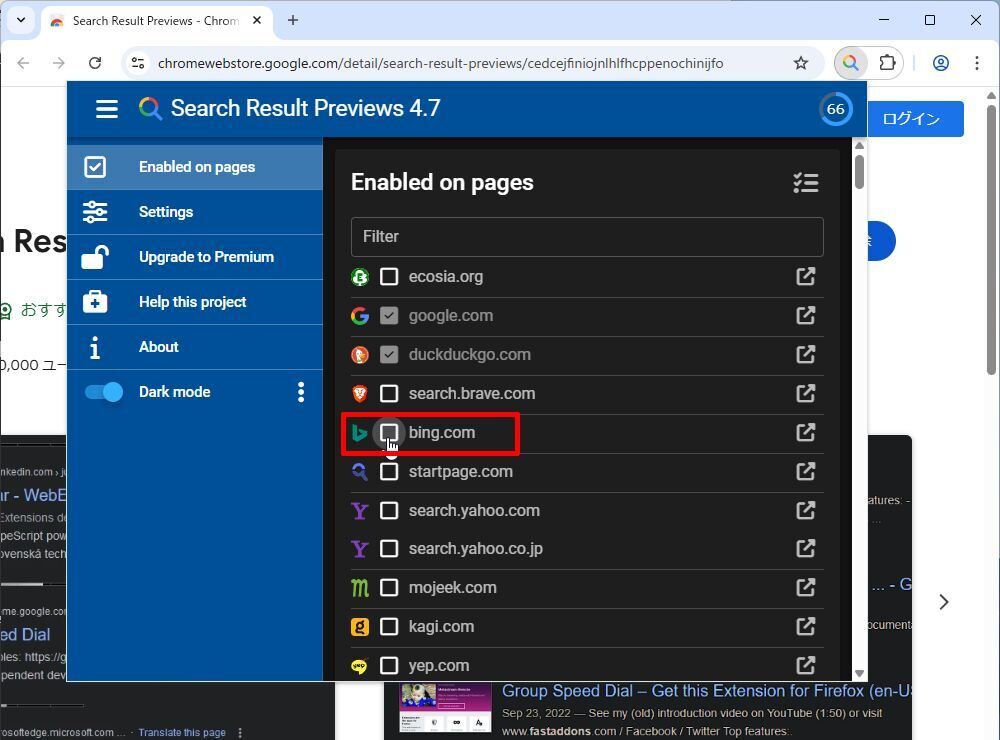Check the search.yahoo.co.jp checkbox
The width and height of the screenshot is (1000, 740).
pos(389,549)
